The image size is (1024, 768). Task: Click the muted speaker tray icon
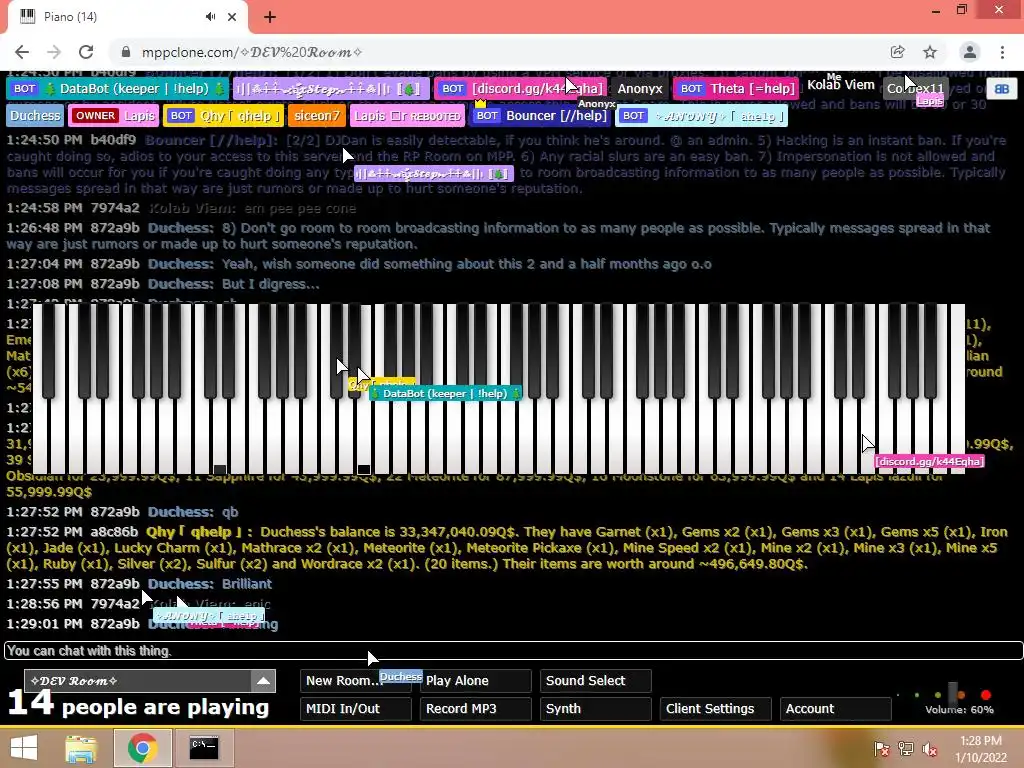click(x=930, y=749)
